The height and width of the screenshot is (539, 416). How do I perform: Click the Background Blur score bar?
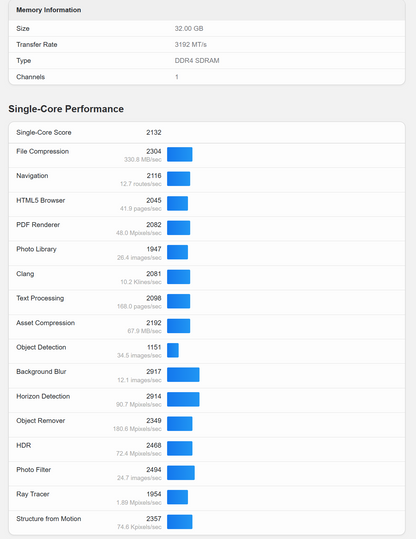[183, 375]
